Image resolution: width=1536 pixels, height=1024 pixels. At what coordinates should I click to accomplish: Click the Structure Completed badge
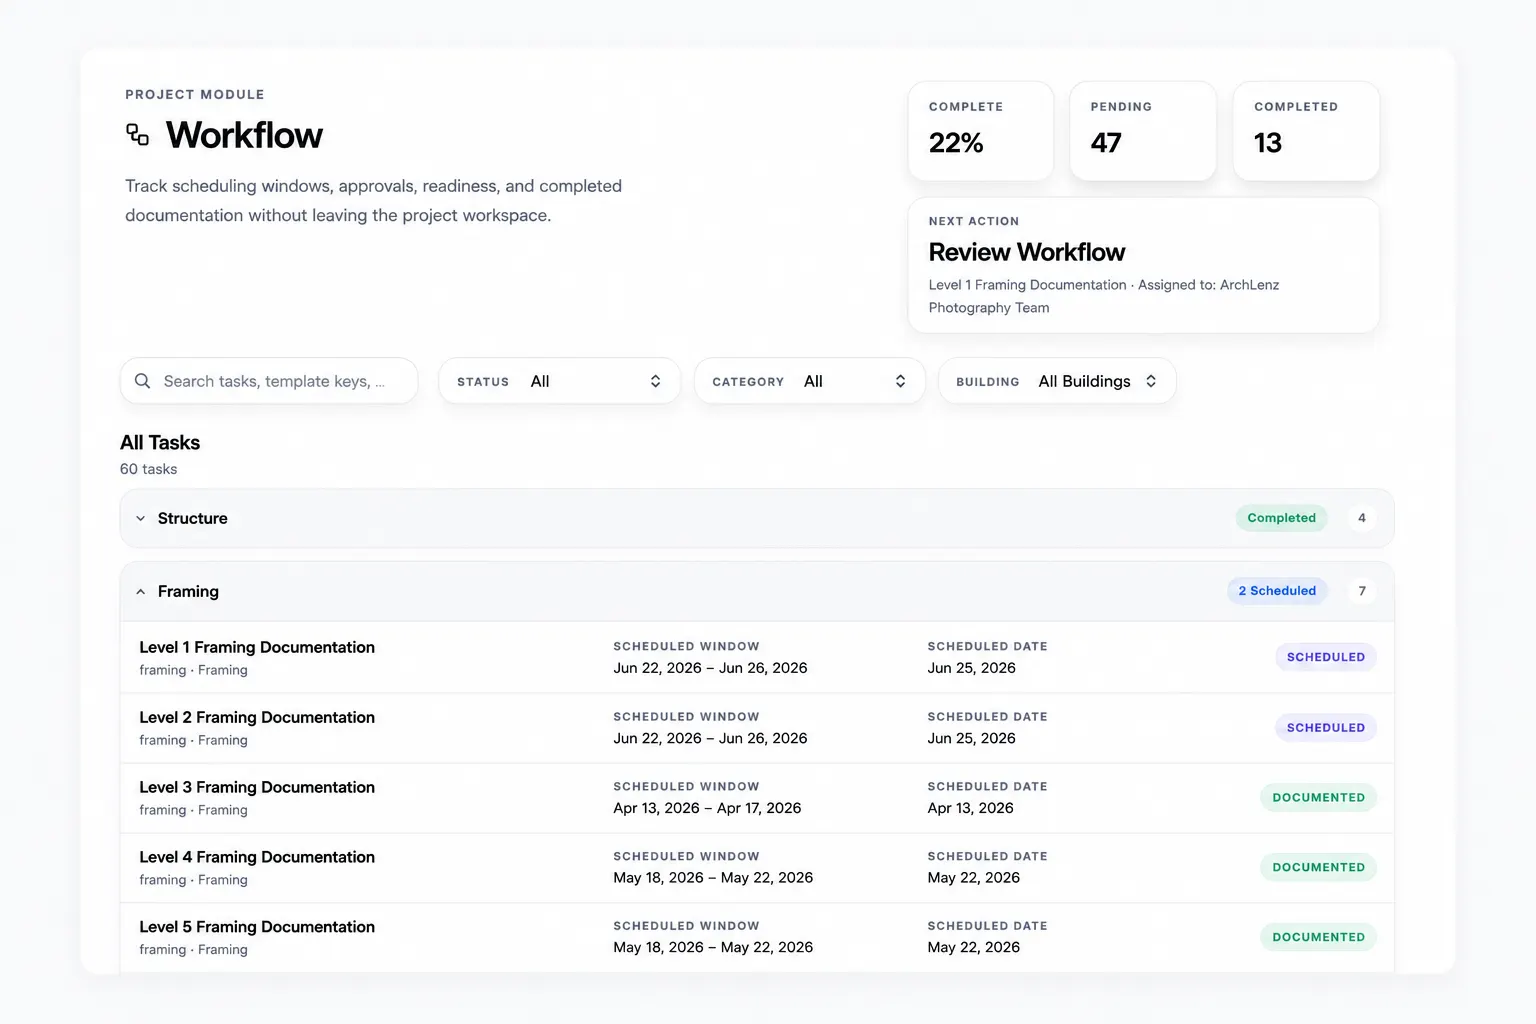[x=1281, y=518]
